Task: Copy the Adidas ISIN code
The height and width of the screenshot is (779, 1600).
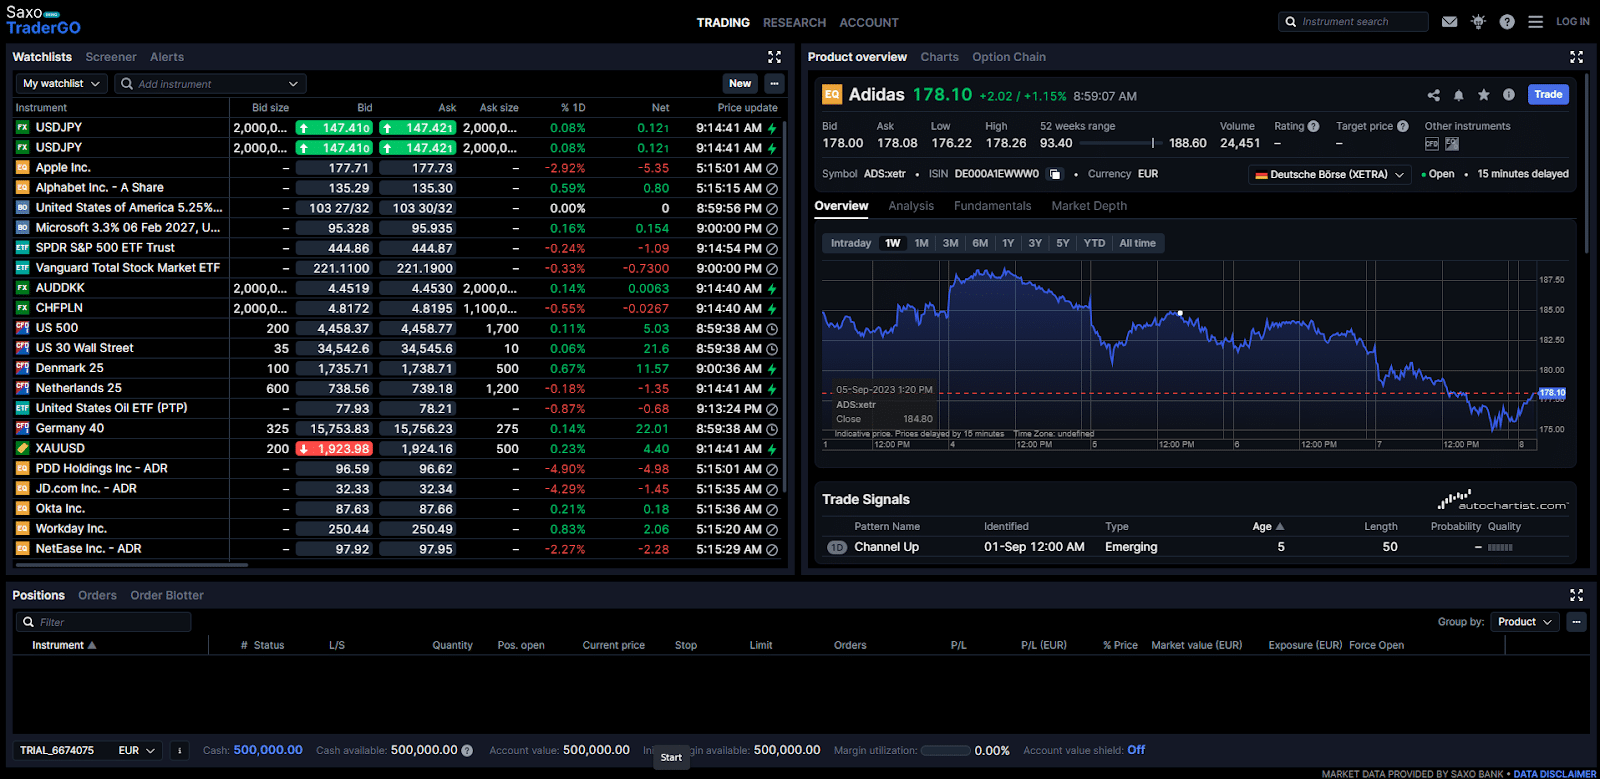Action: click(1054, 174)
